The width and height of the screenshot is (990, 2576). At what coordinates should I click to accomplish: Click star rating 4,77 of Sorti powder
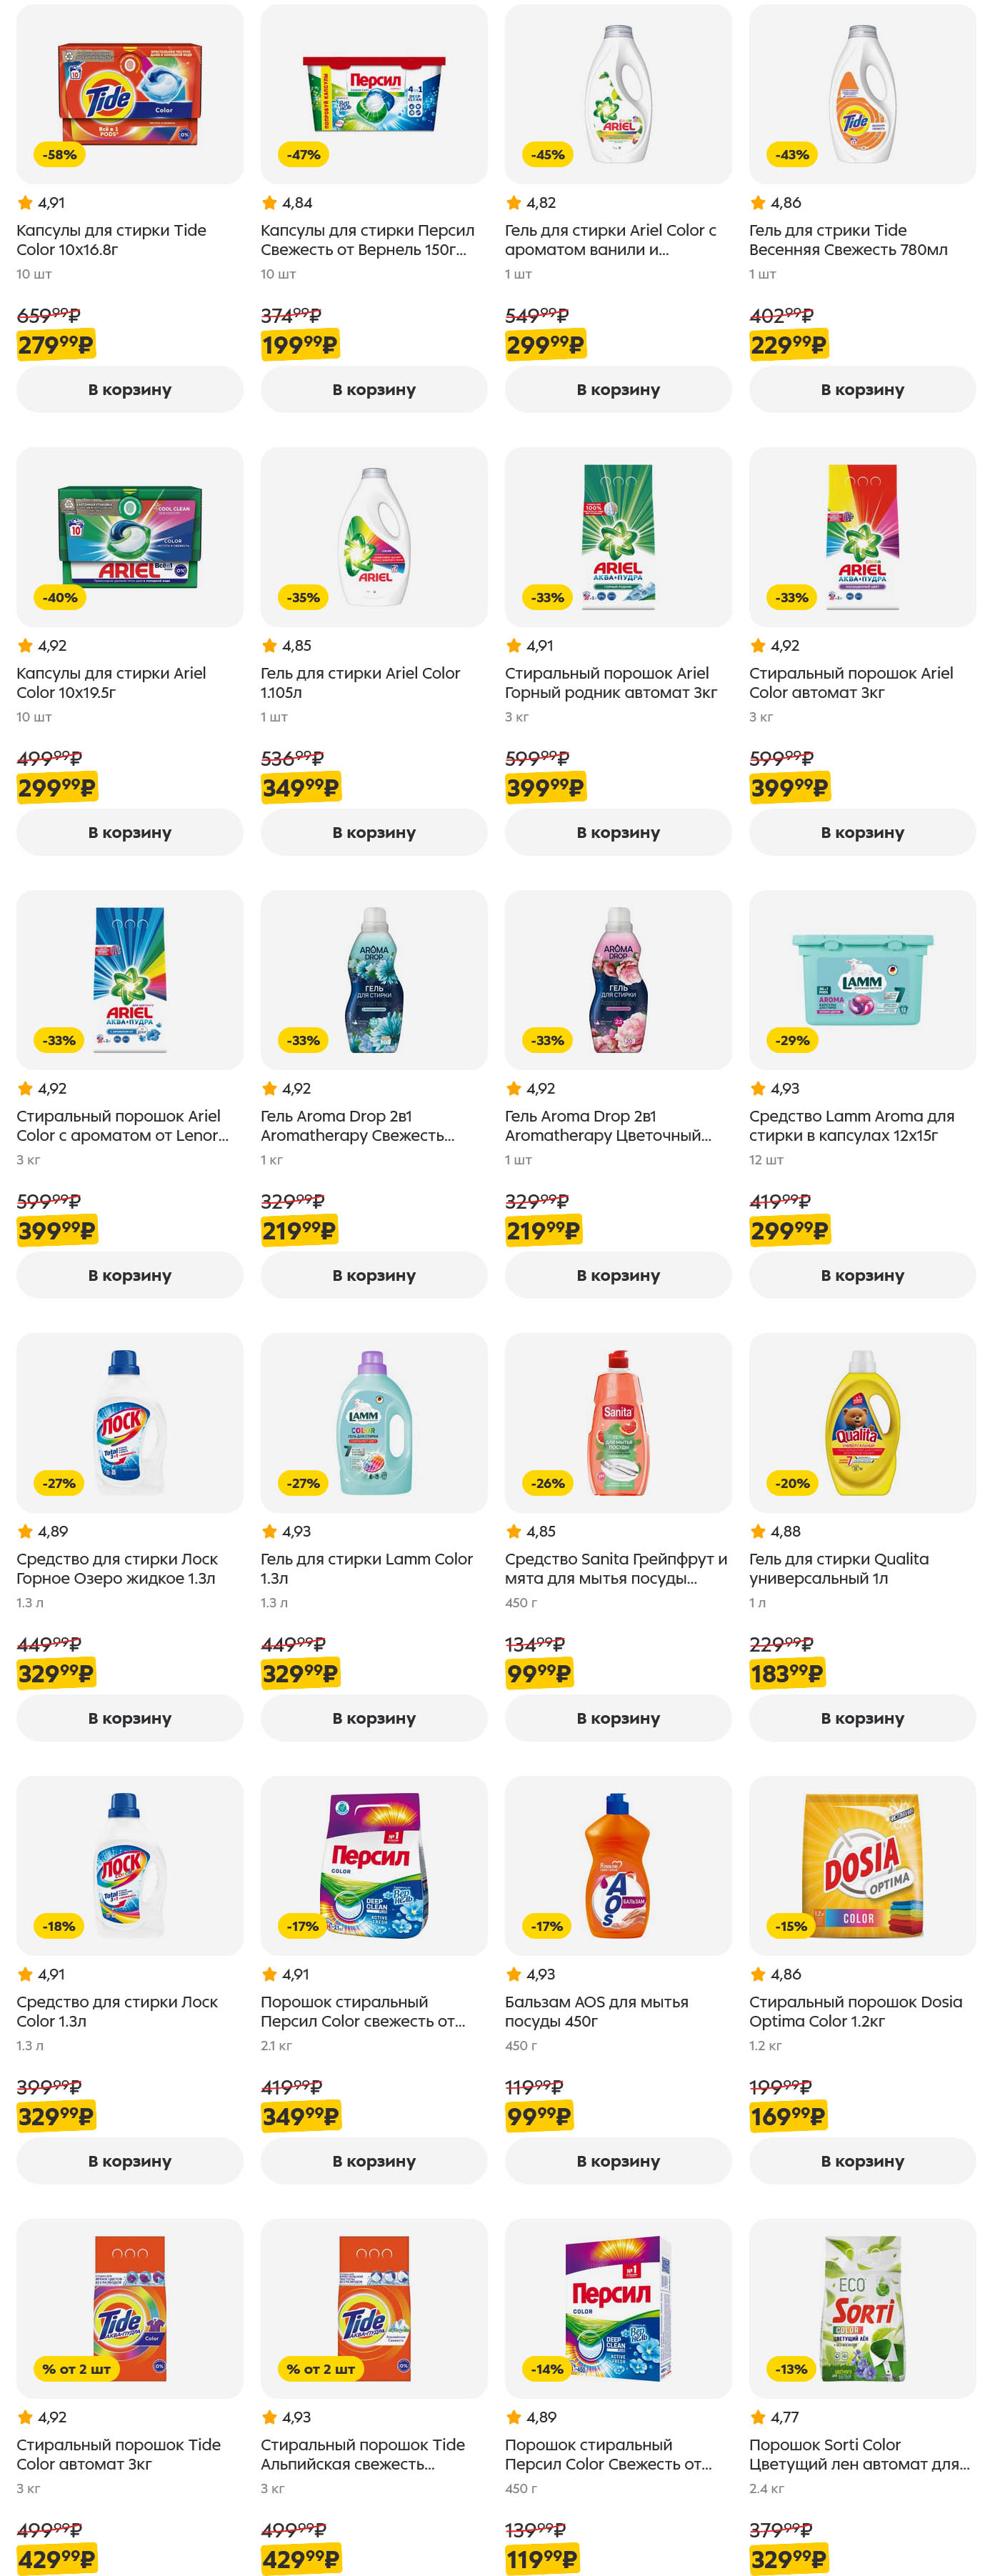point(774,2417)
